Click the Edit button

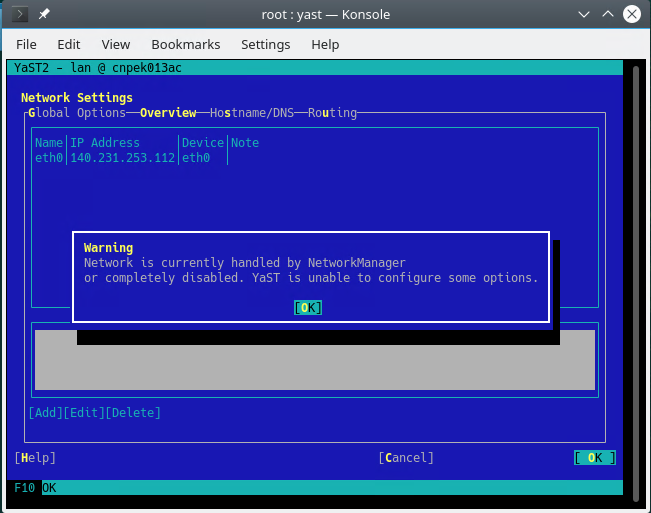coord(84,413)
